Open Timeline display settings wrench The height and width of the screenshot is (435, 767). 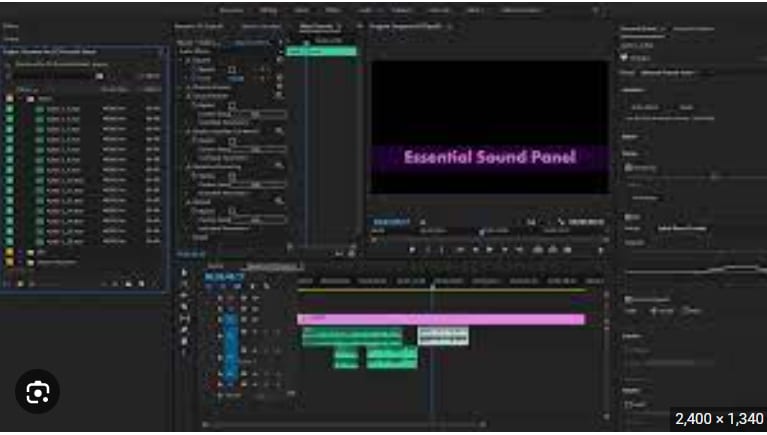(x=267, y=286)
